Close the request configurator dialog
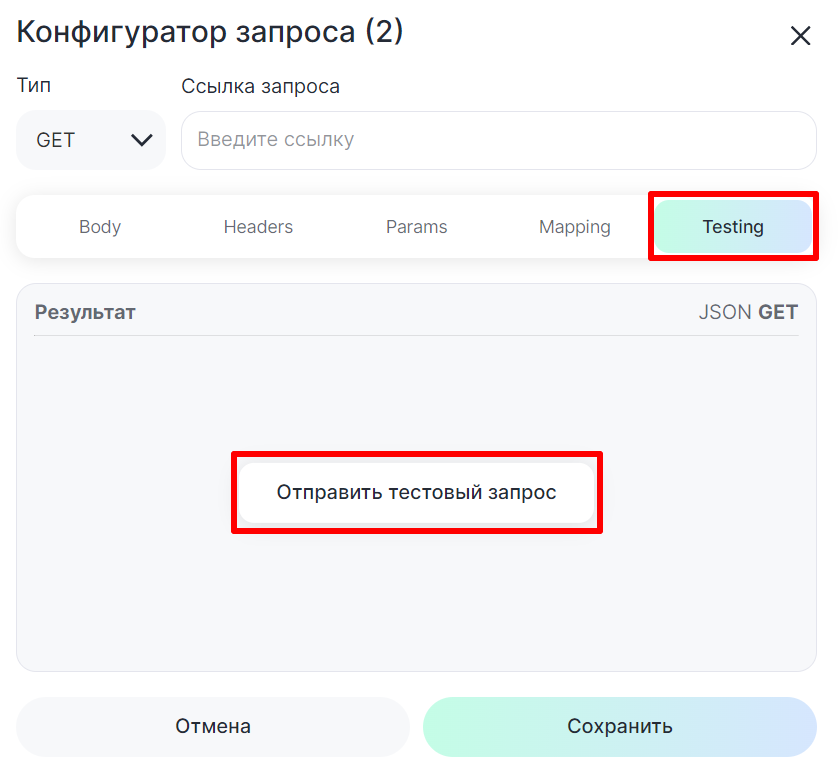This screenshot has height=781, width=840. 800,37
